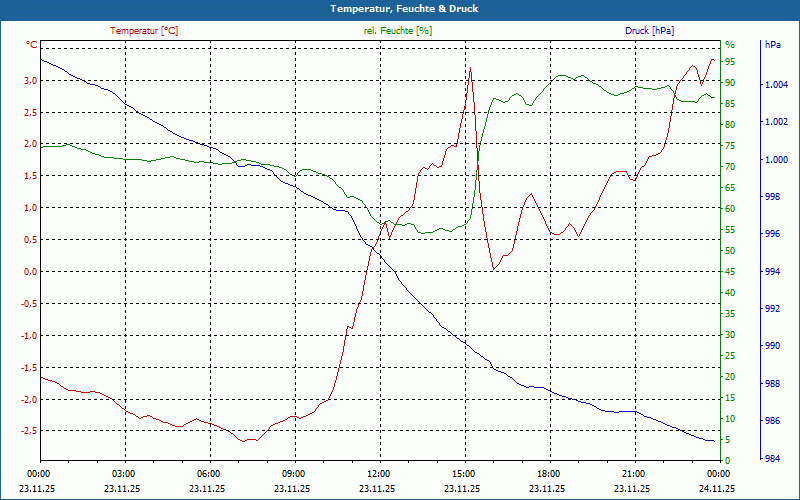The image size is (800, 500).
Task: Click green humidity axis value "50"
Action: pyautogui.click(x=730, y=251)
